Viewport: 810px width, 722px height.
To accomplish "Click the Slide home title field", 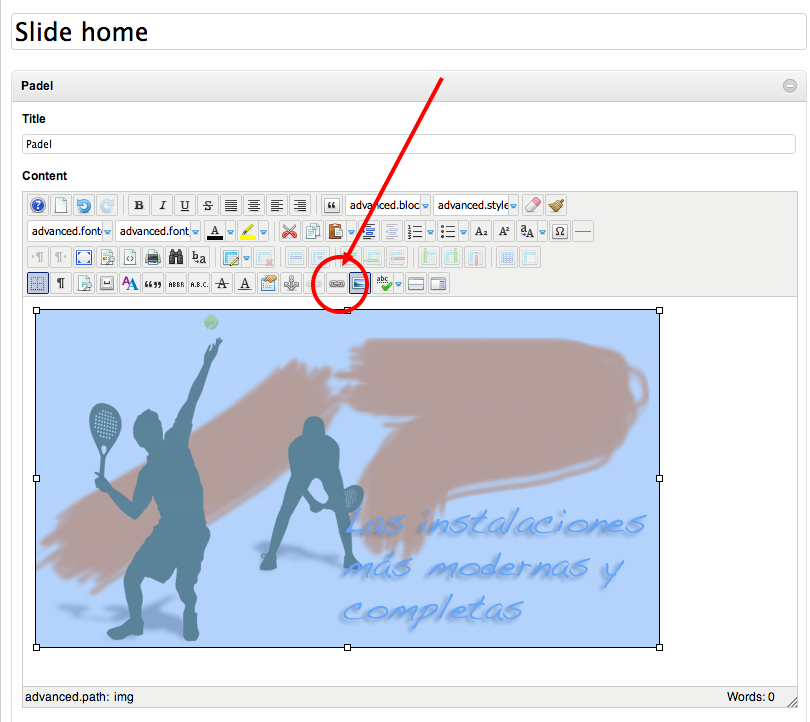I will (x=409, y=32).
